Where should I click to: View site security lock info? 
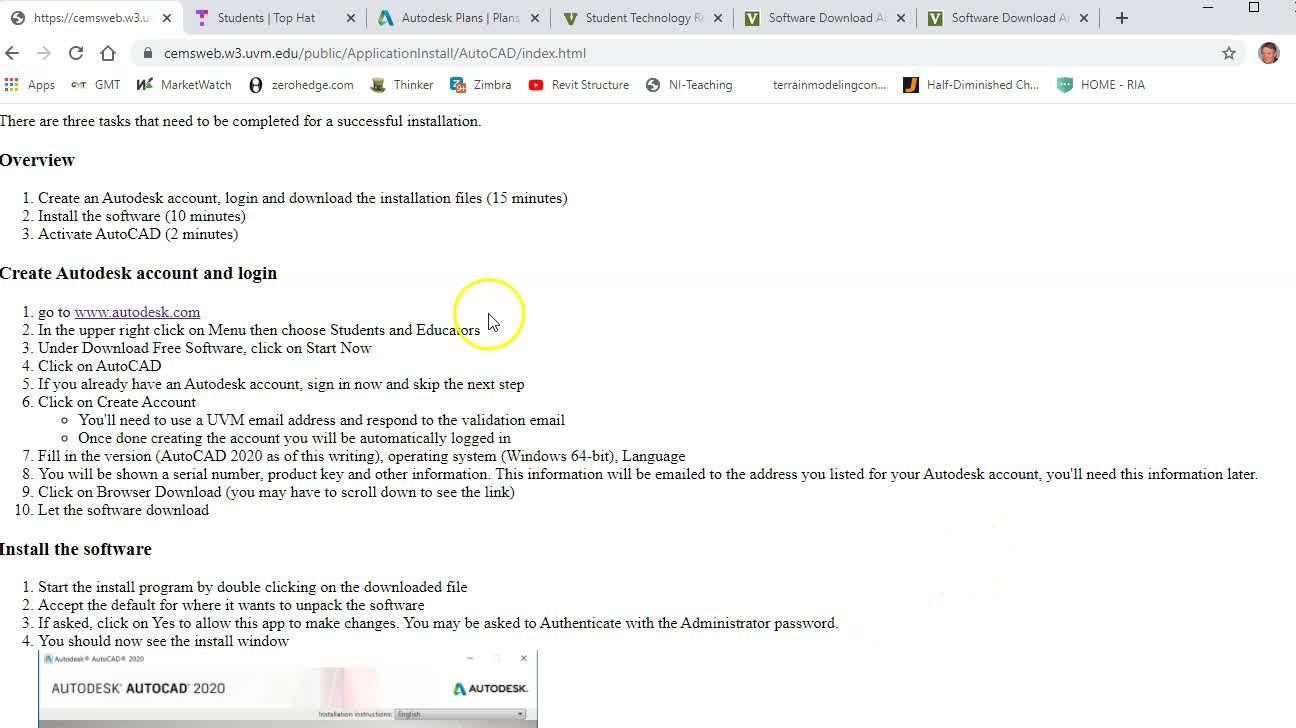(x=148, y=53)
